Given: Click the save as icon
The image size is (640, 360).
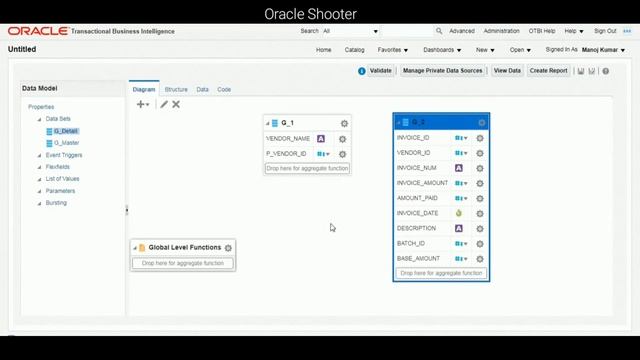Looking at the screenshot, I should 592,71.
